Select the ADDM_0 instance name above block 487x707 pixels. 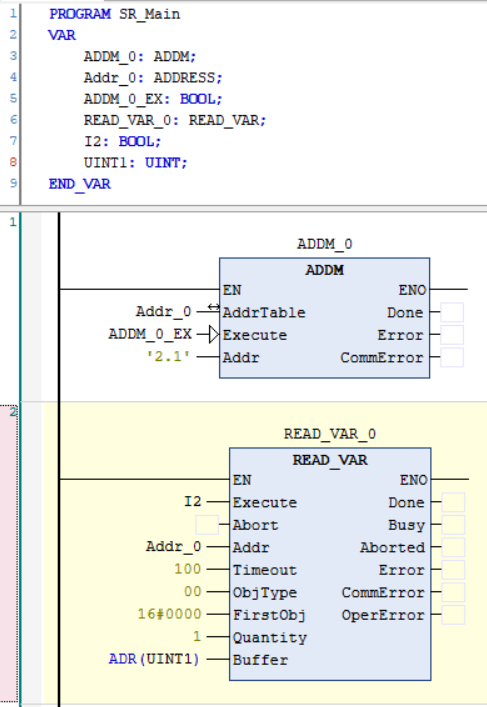pyautogui.click(x=324, y=244)
